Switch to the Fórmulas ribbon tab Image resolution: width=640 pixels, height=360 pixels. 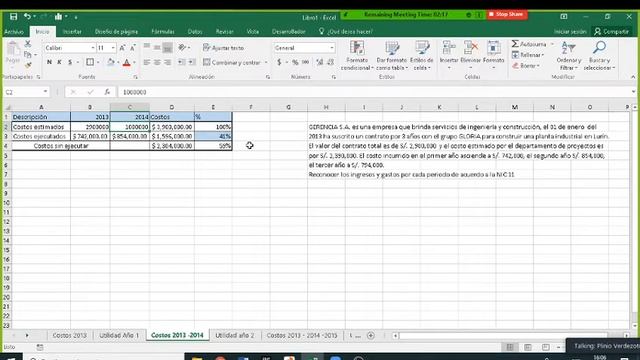163,31
